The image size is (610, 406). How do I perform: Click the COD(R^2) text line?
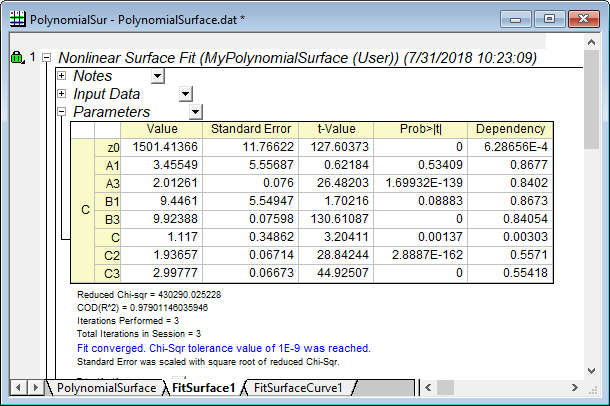coord(142,308)
